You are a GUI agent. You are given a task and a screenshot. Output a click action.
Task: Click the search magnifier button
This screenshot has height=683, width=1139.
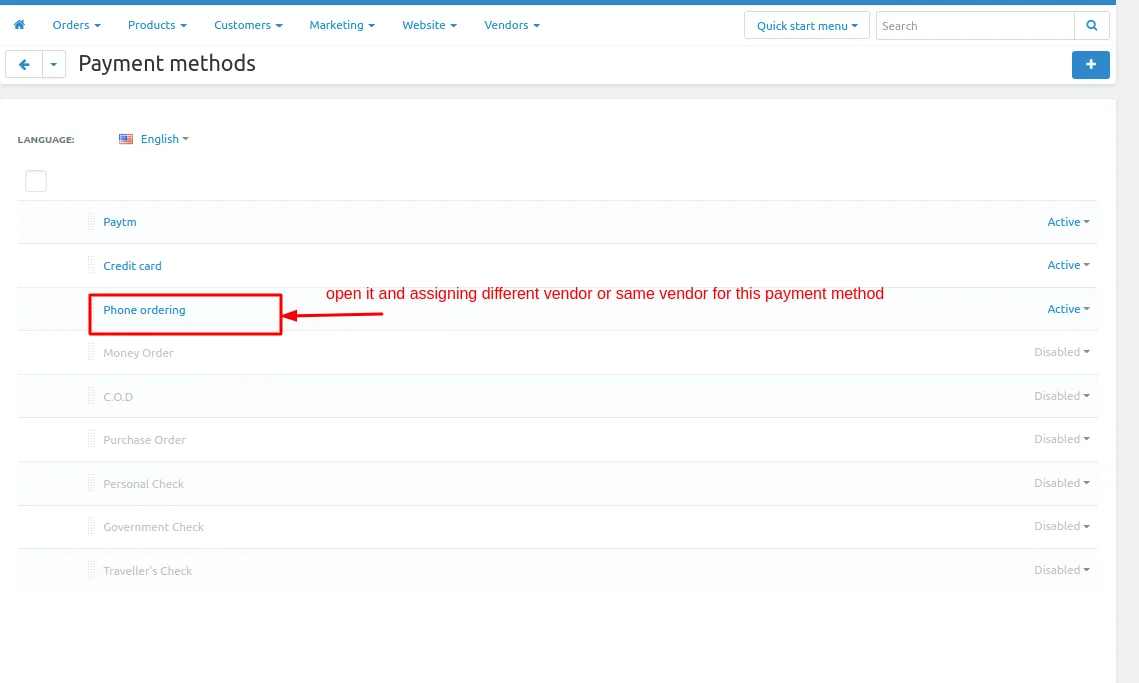point(1091,25)
